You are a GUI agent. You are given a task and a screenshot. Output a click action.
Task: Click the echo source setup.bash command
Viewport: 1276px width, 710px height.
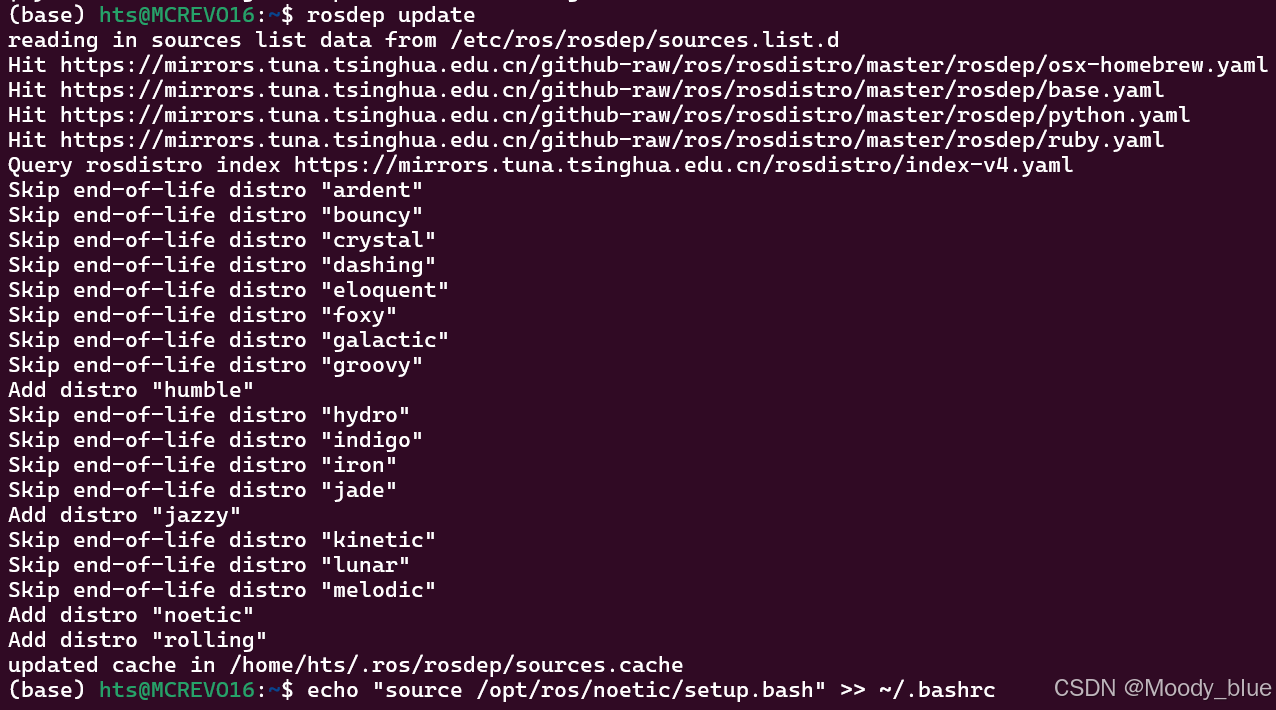click(651, 690)
